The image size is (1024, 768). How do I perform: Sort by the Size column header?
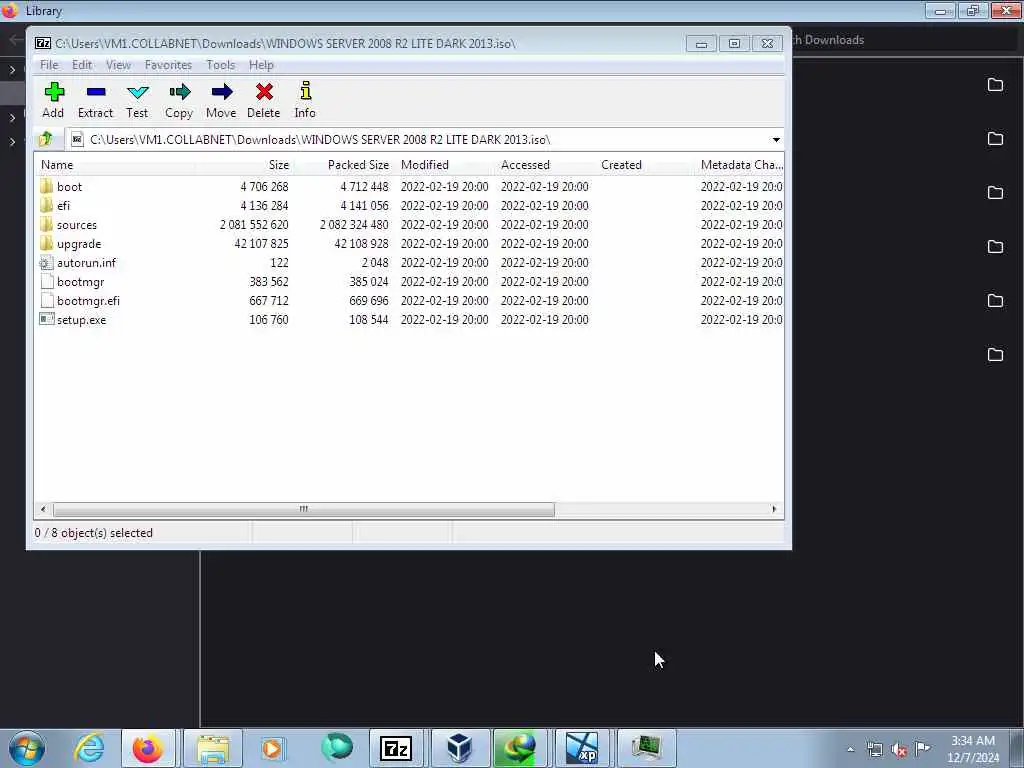(244, 165)
